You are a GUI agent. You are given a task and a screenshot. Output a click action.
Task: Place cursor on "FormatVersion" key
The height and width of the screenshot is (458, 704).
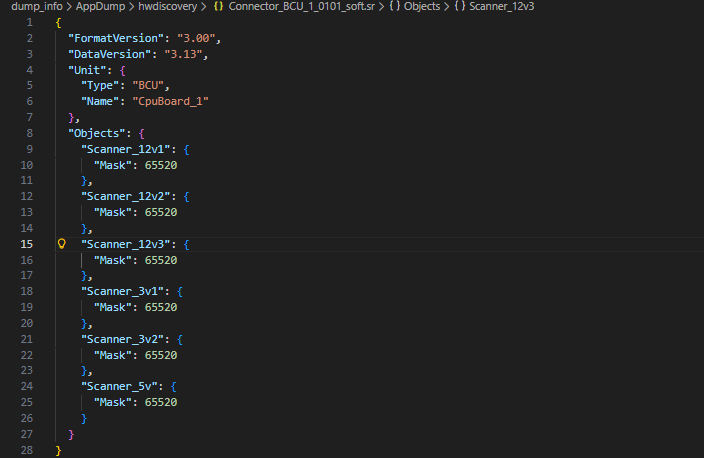point(112,38)
